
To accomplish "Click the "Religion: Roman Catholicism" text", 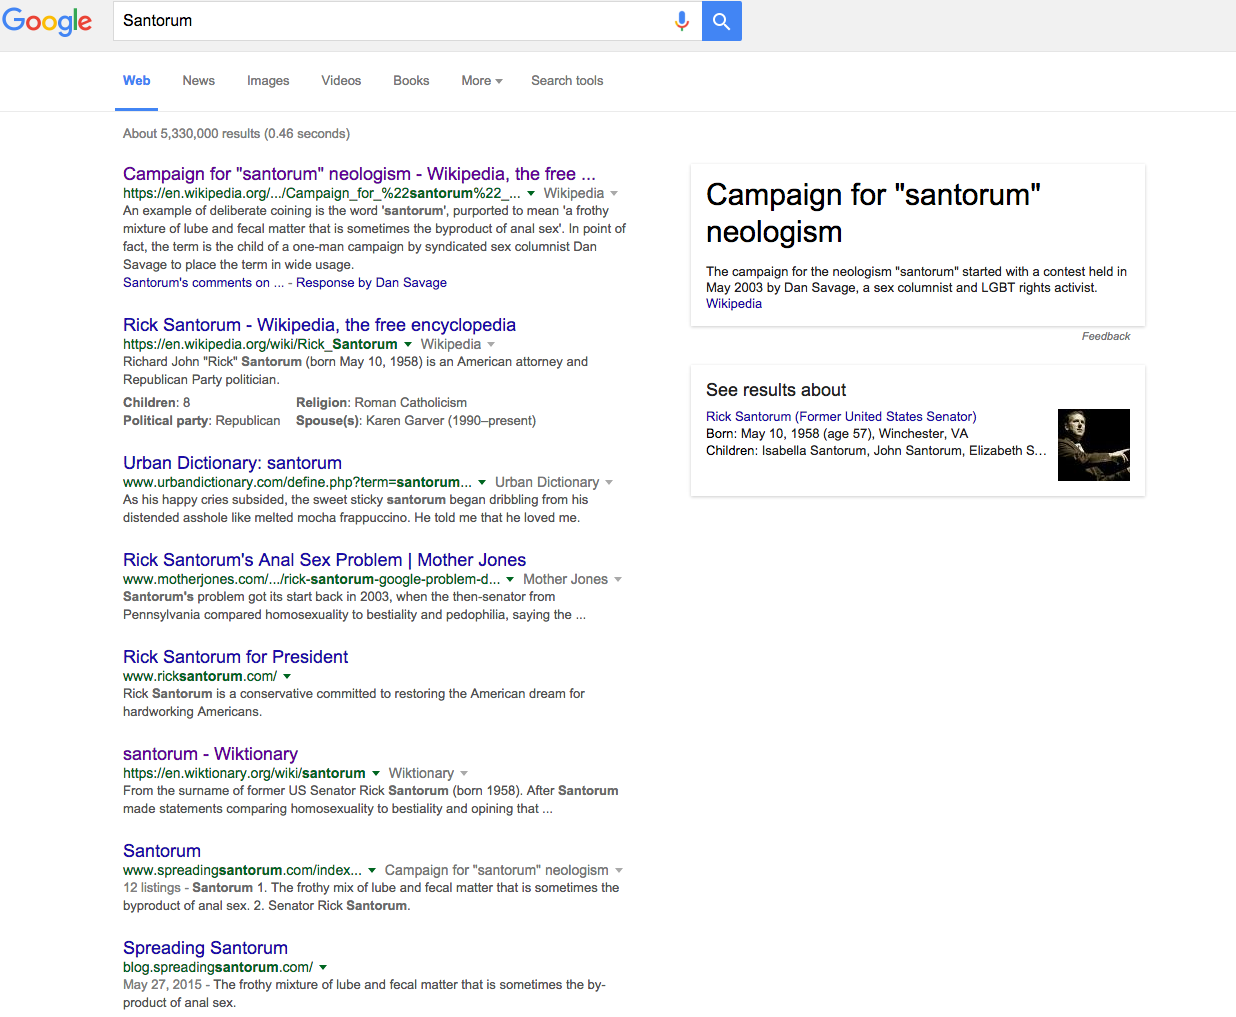I will [381, 403].
